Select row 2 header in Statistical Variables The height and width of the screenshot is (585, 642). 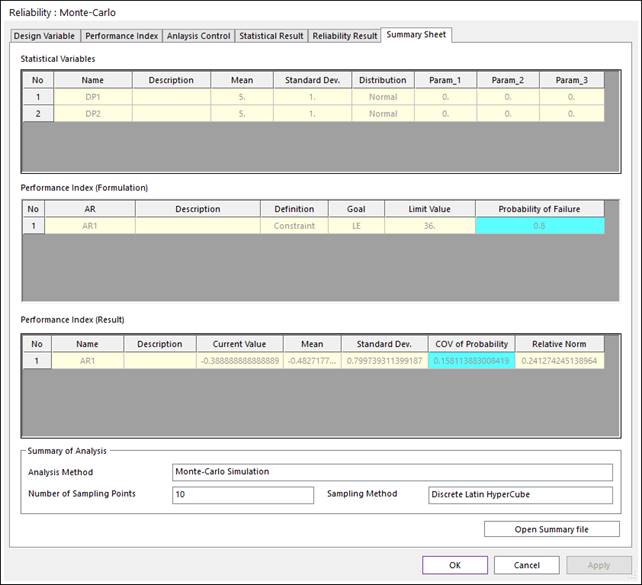pos(38,114)
